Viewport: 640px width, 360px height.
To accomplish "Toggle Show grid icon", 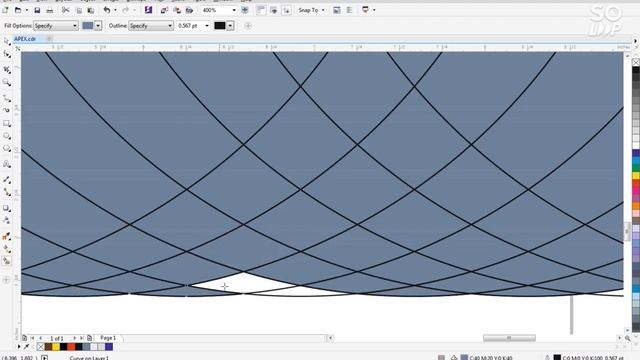I will 274,10.
